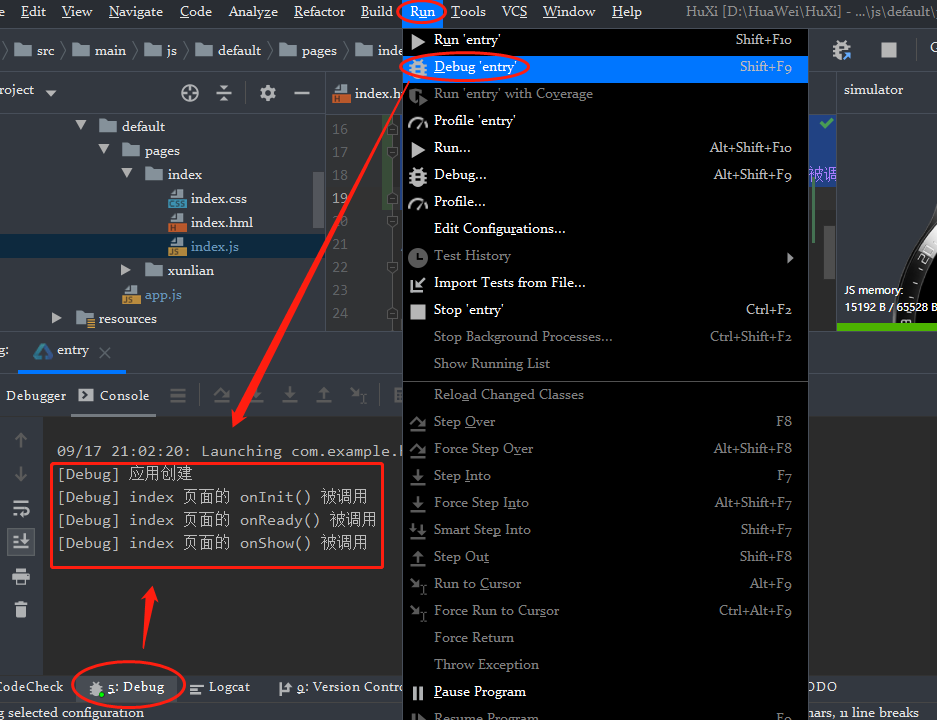Click pages in breadcrumb path
937x720 pixels.
click(x=308, y=51)
